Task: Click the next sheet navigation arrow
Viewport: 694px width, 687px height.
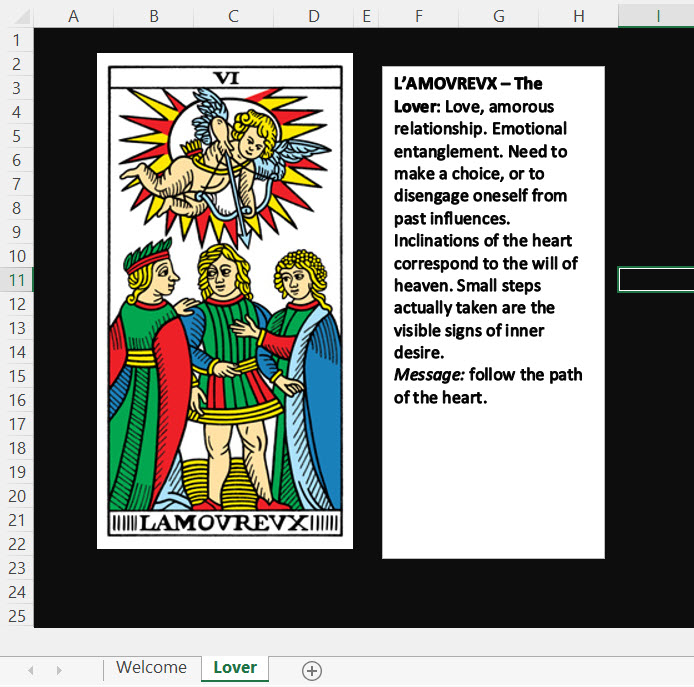Action: tap(59, 670)
